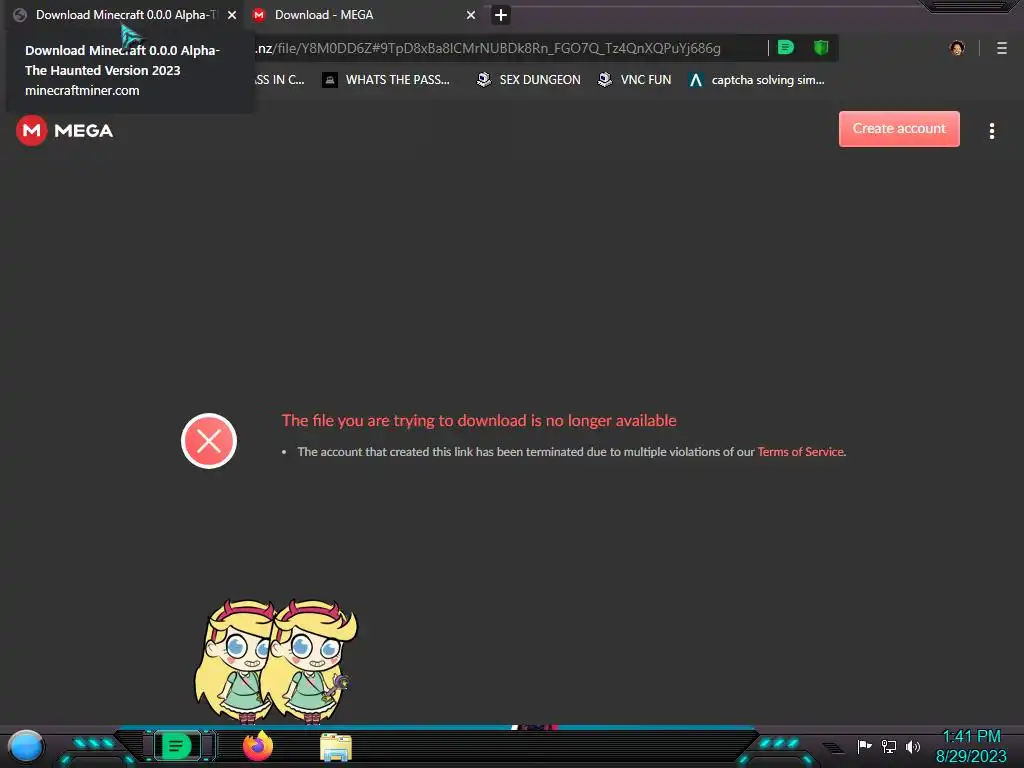The height and width of the screenshot is (768, 1024).
Task: Click the network tray icon
Action: (x=889, y=746)
